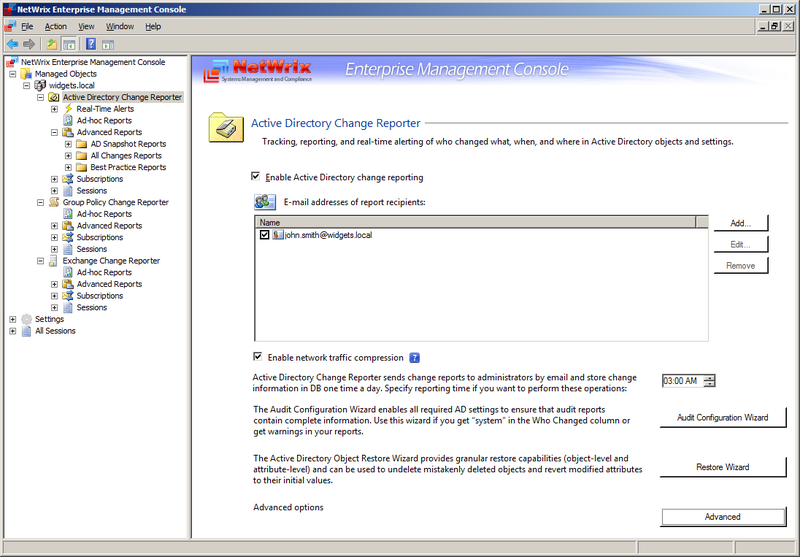Increase reporting time with up spinner arrow
This screenshot has height=557, width=800.
point(709,378)
